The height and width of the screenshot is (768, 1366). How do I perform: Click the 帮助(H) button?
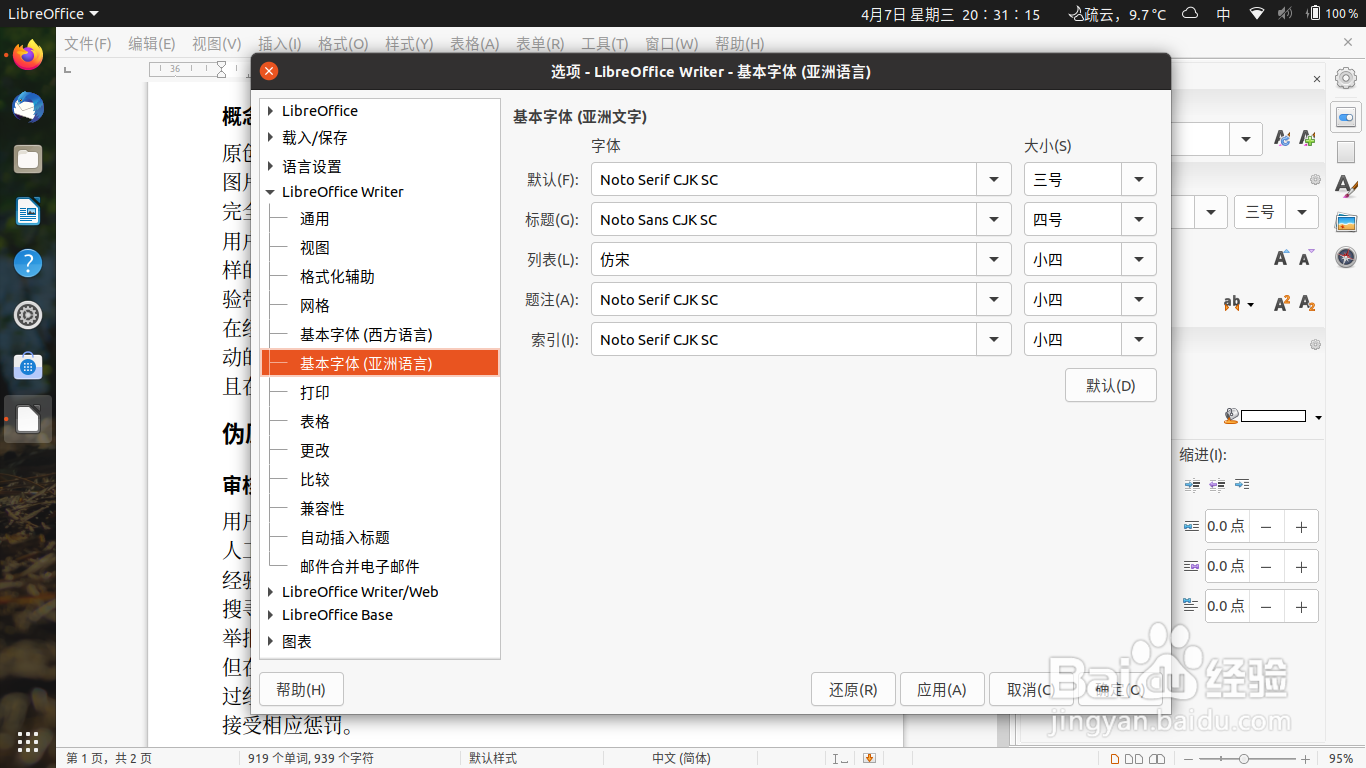[x=301, y=690]
